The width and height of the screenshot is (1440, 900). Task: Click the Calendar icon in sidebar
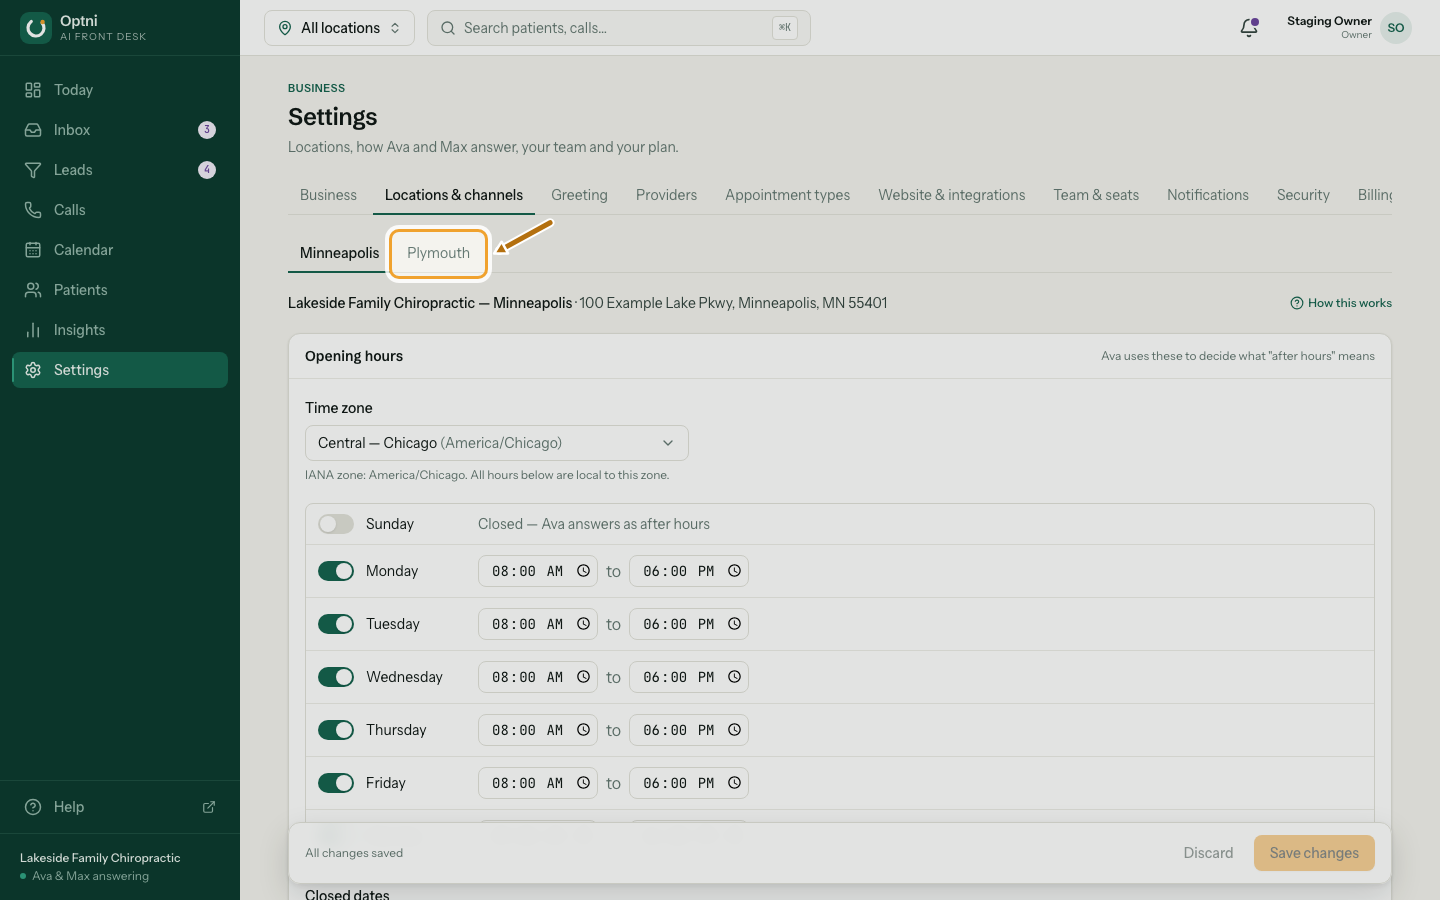point(33,250)
